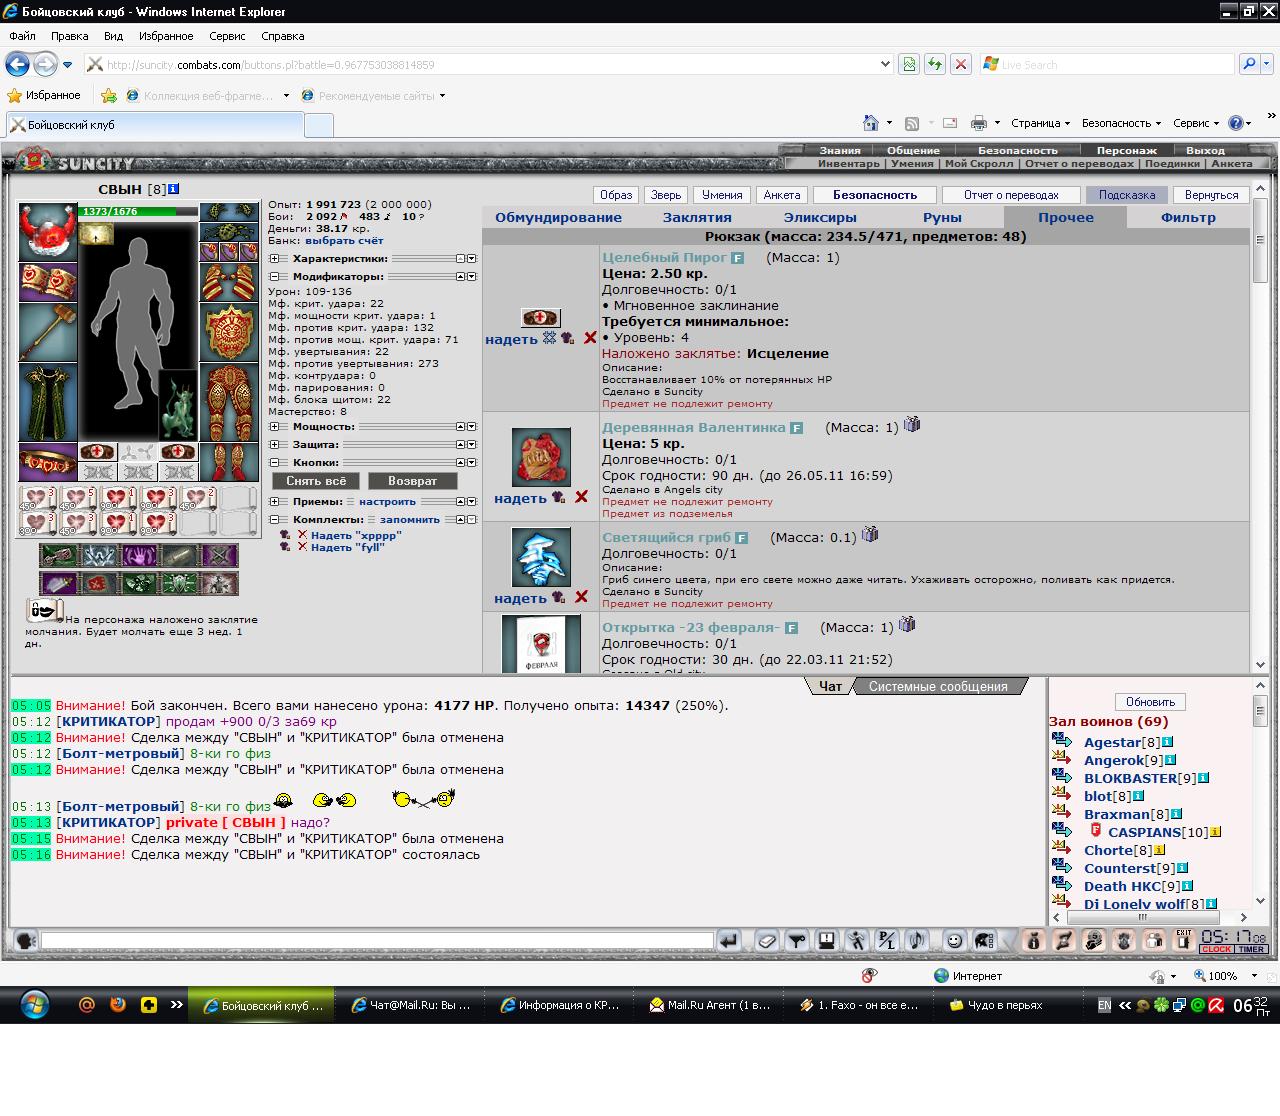1280x1116 pixels.
Task: Open the Страница dropdown in IE toolbar
Action: (1040, 123)
